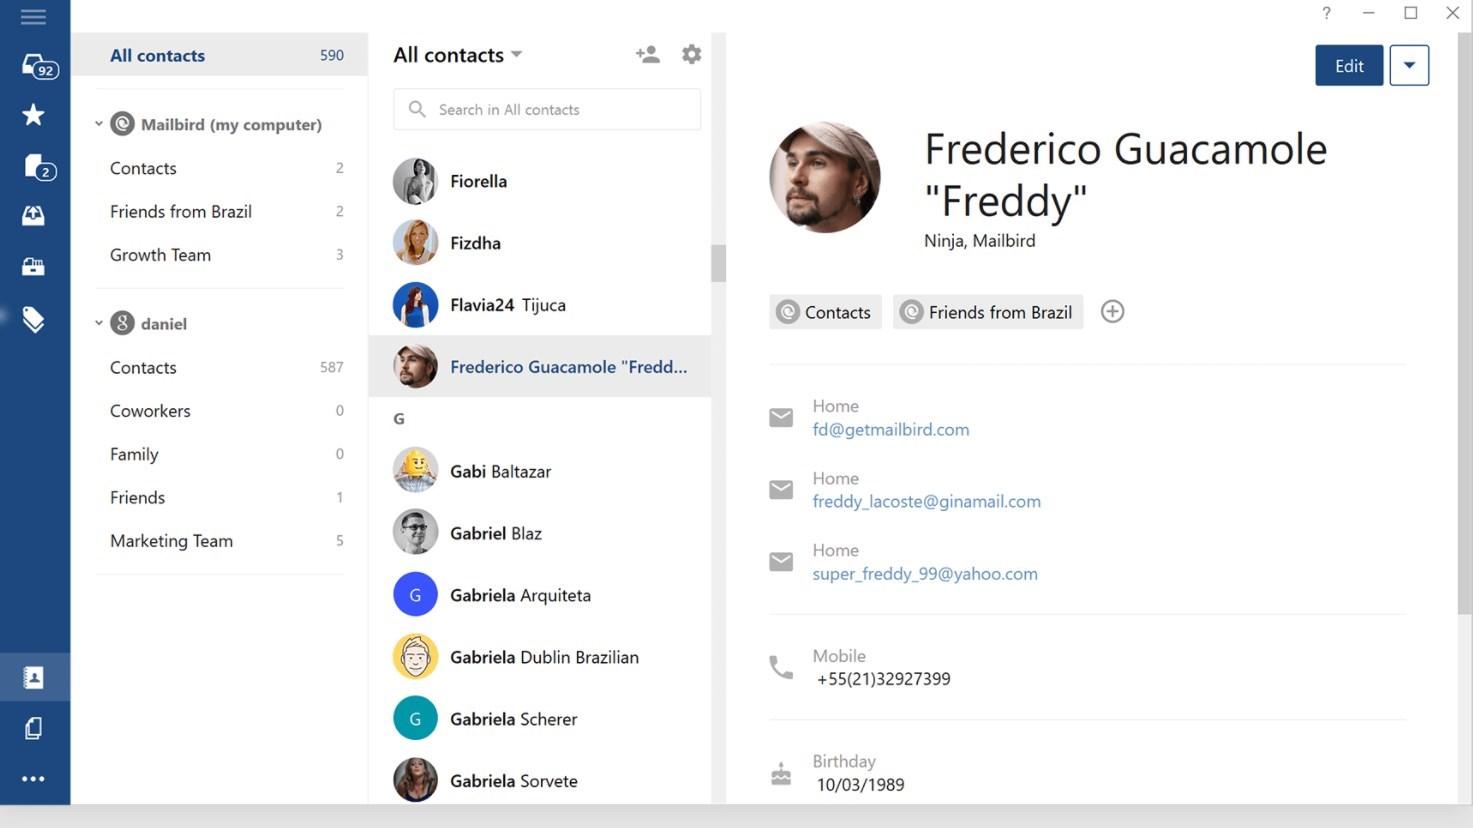1473x828 pixels.
Task: Collapse the Mailbird (my computer) group
Action: coord(99,124)
